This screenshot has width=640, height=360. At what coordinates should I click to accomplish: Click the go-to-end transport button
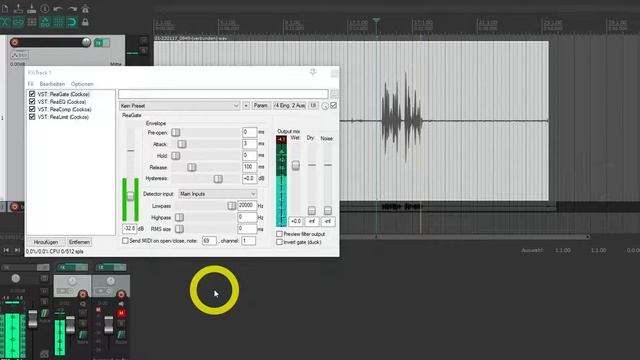click(17, 250)
